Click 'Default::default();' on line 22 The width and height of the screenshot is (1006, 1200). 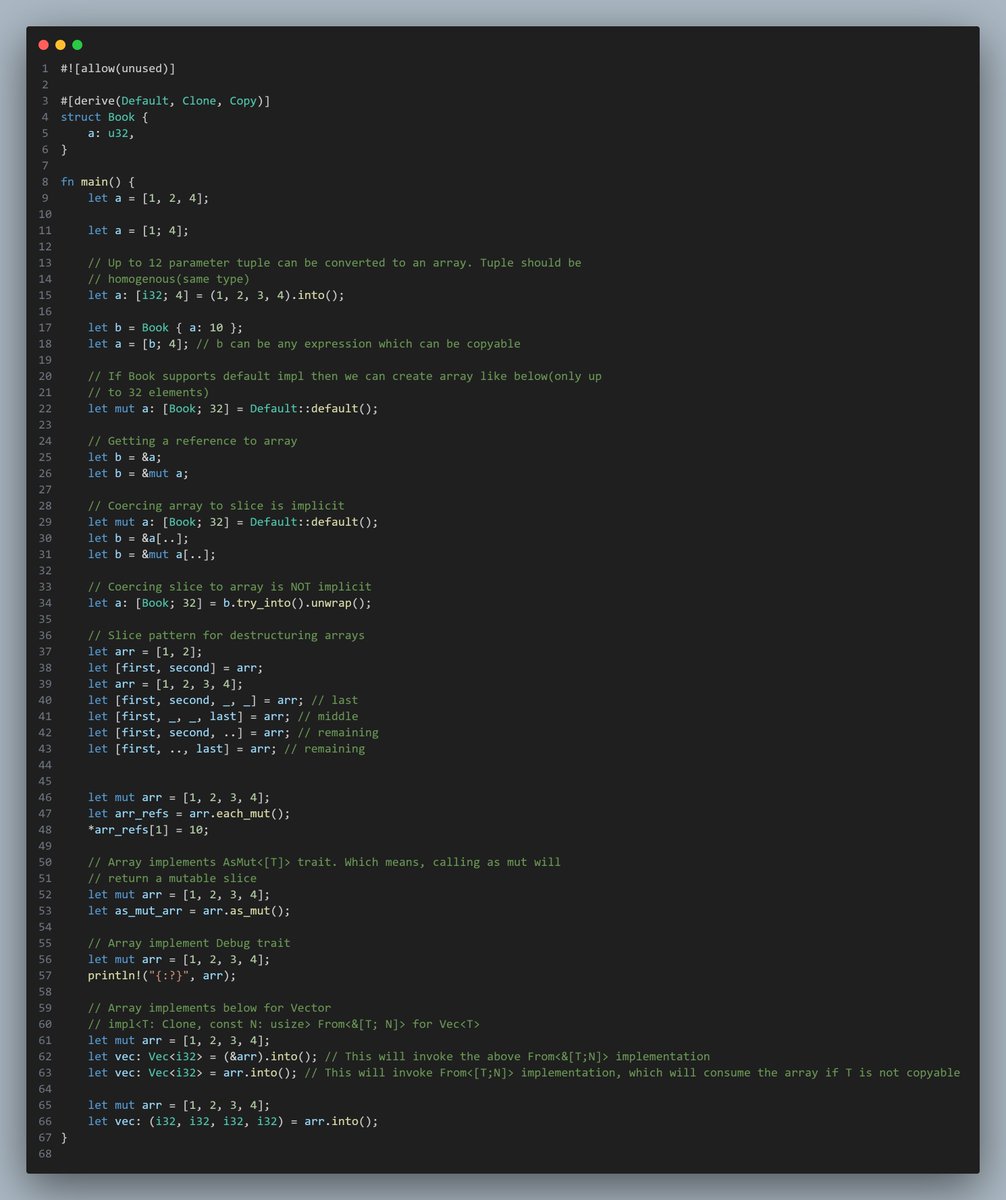[315, 408]
